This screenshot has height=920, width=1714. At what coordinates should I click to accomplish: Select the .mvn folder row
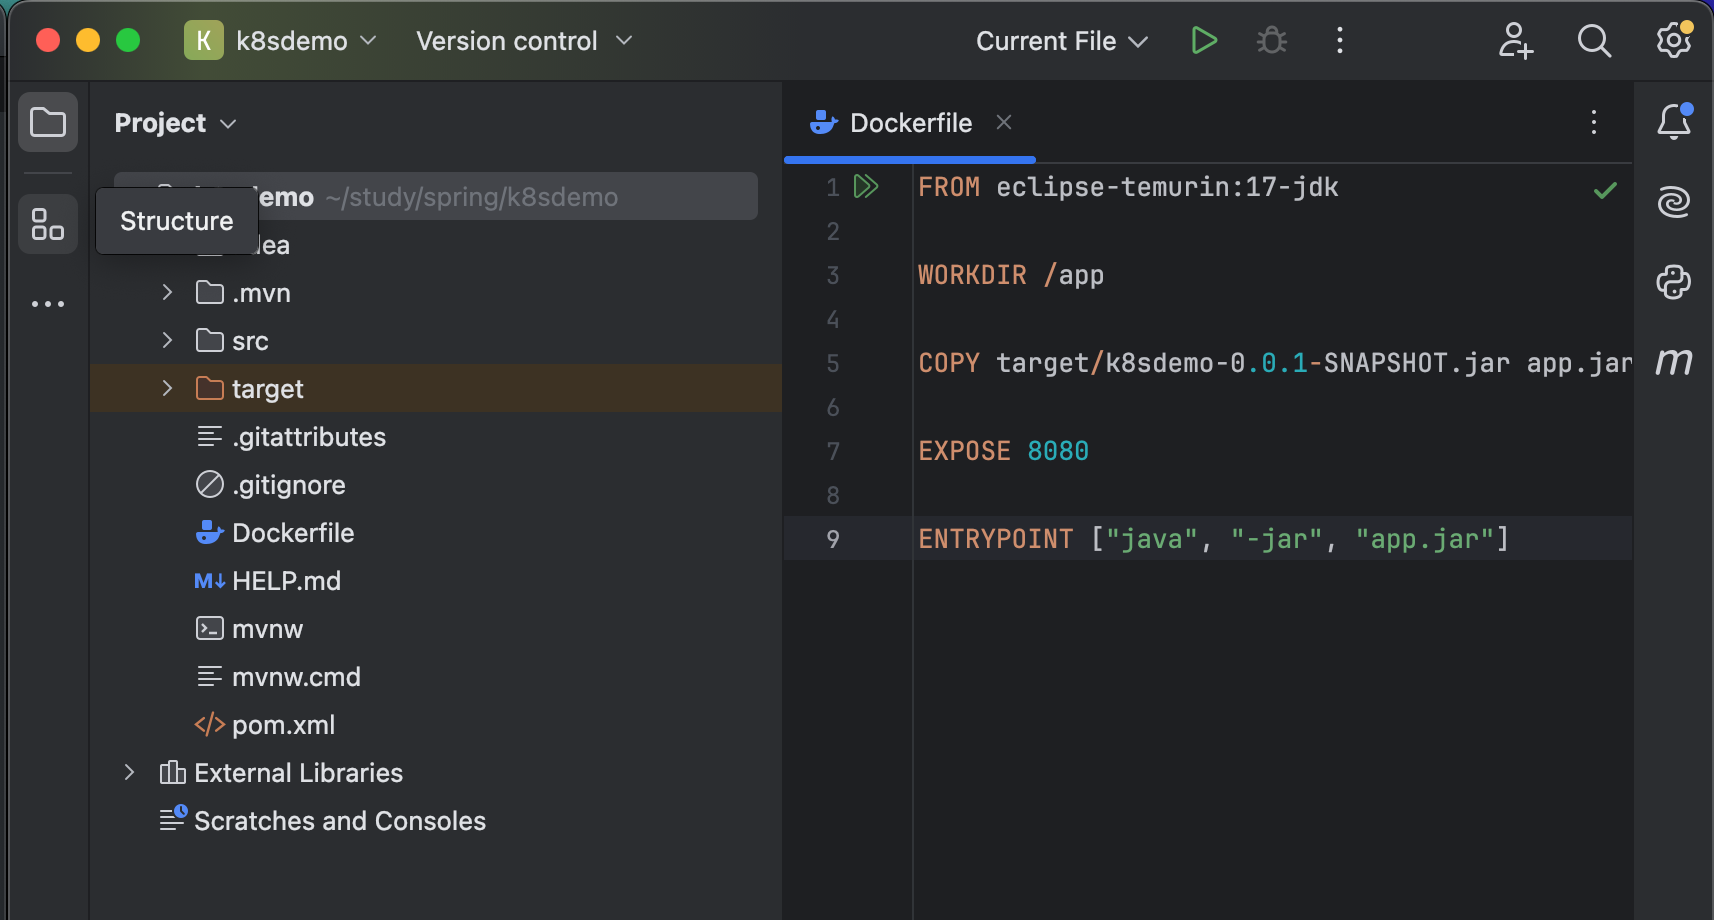coord(436,292)
